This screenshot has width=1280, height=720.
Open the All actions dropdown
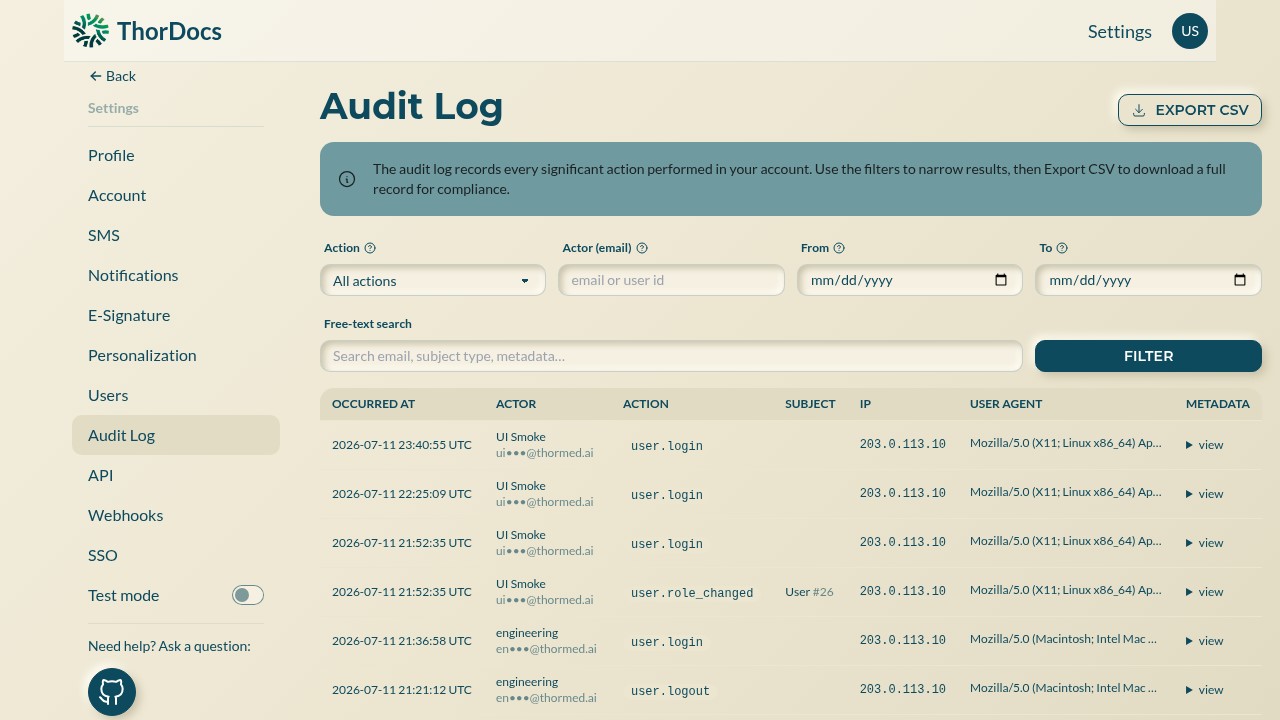433,280
